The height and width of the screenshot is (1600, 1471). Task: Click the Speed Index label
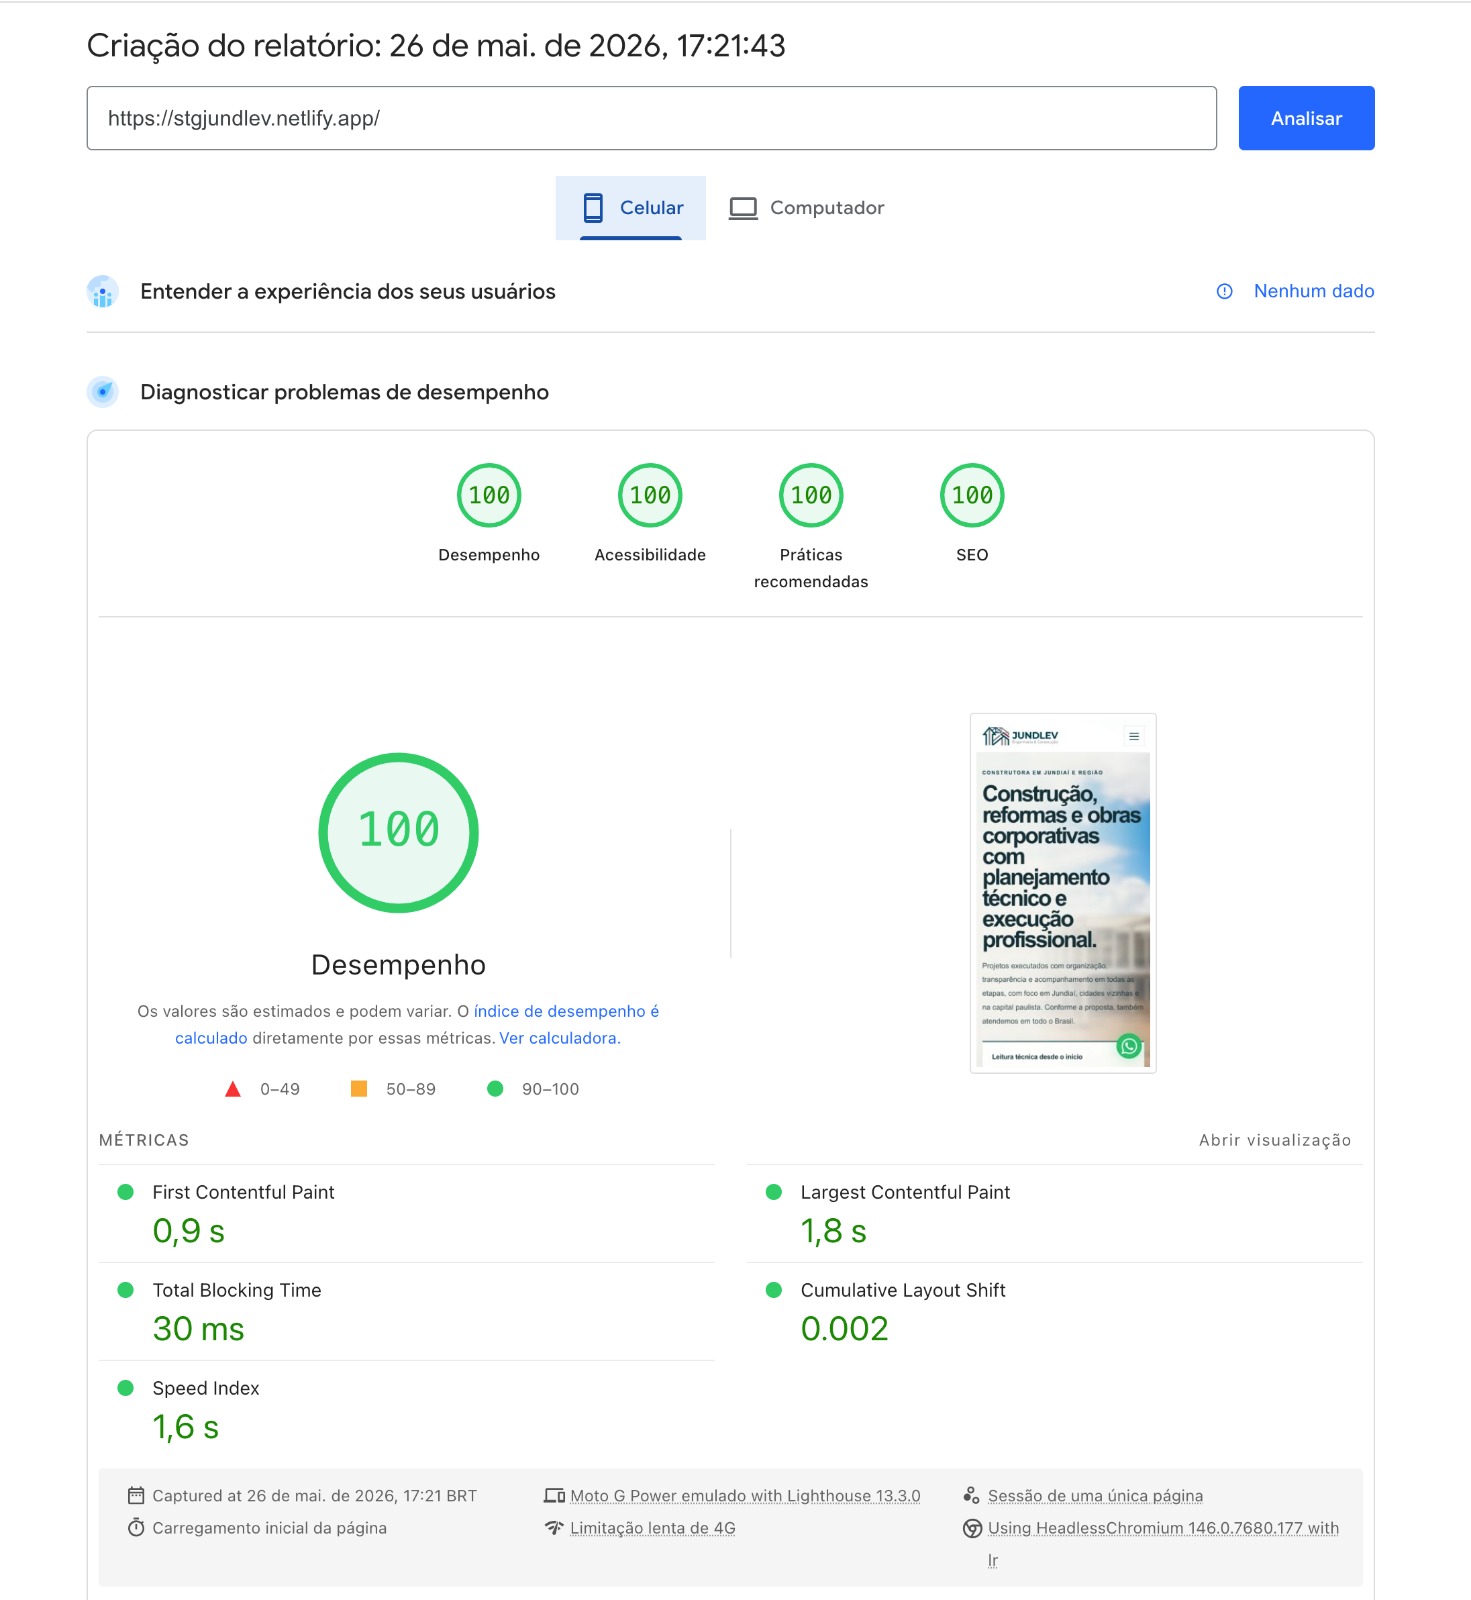(206, 1388)
